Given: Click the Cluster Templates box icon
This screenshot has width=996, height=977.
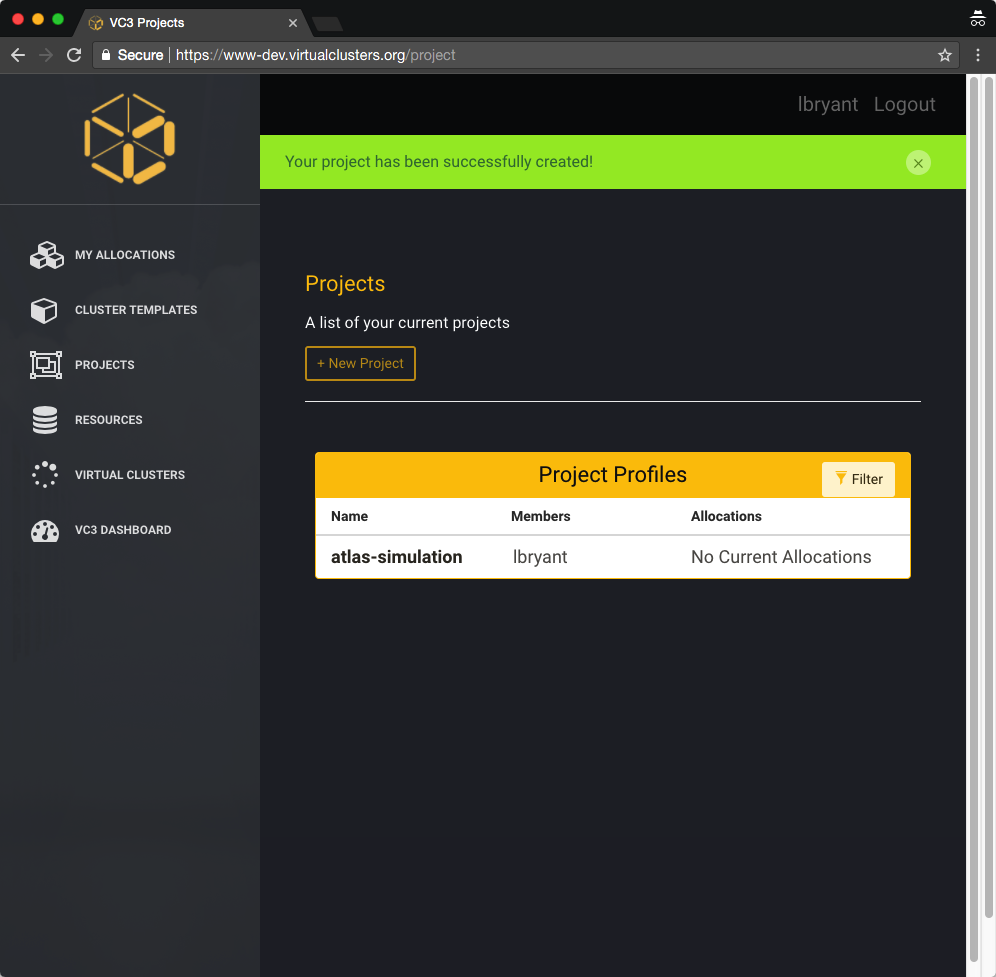Looking at the screenshot, I should click(44, 310).
